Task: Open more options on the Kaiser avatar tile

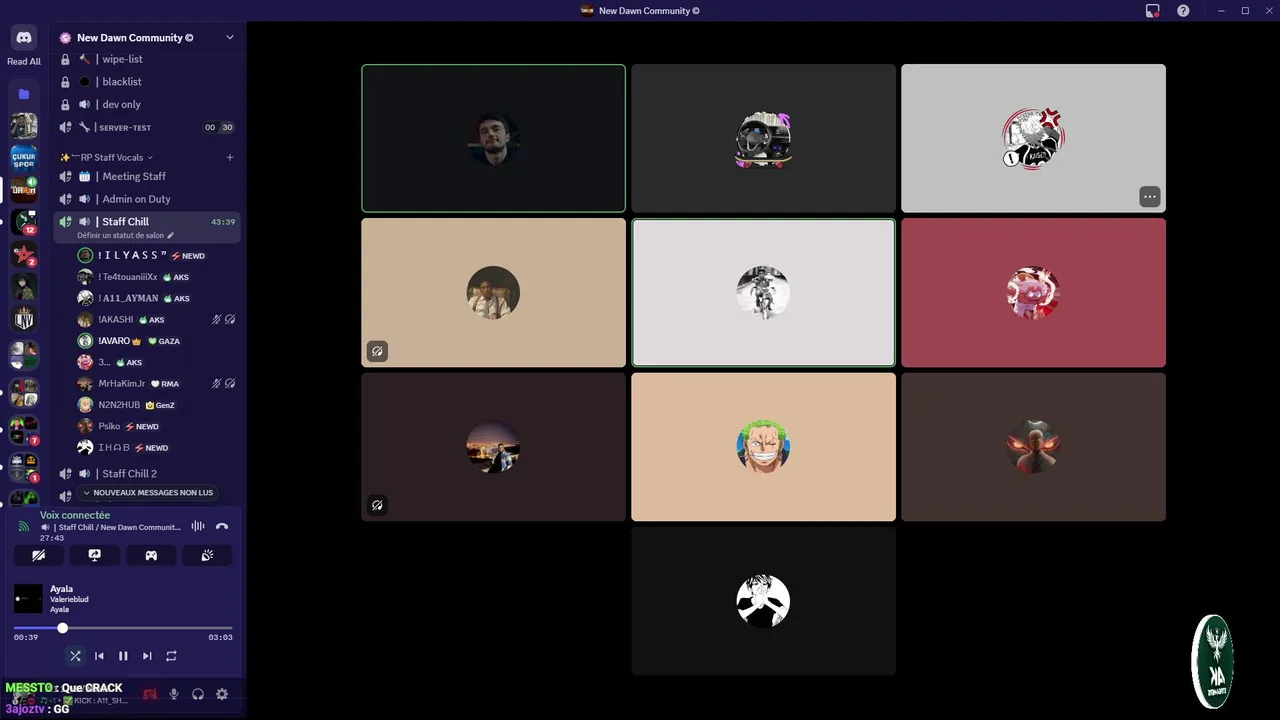Action: 1150,197
